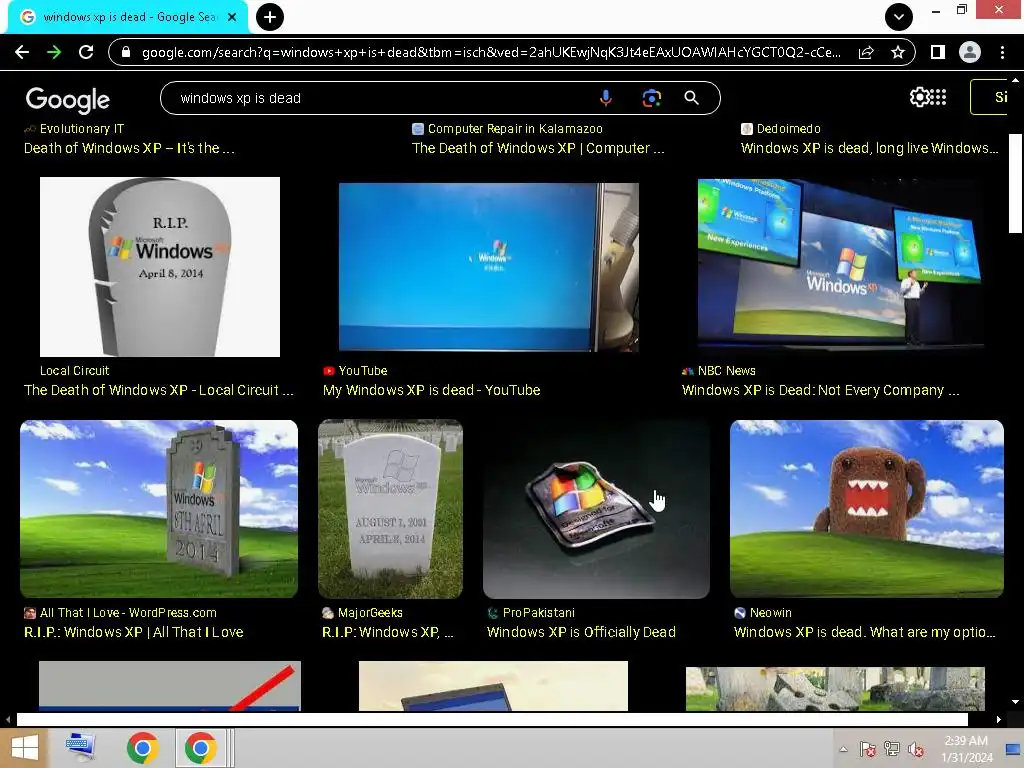
Task: Open the Neowin Domo monster thumbnail
Action: click(x=867, y=509)
